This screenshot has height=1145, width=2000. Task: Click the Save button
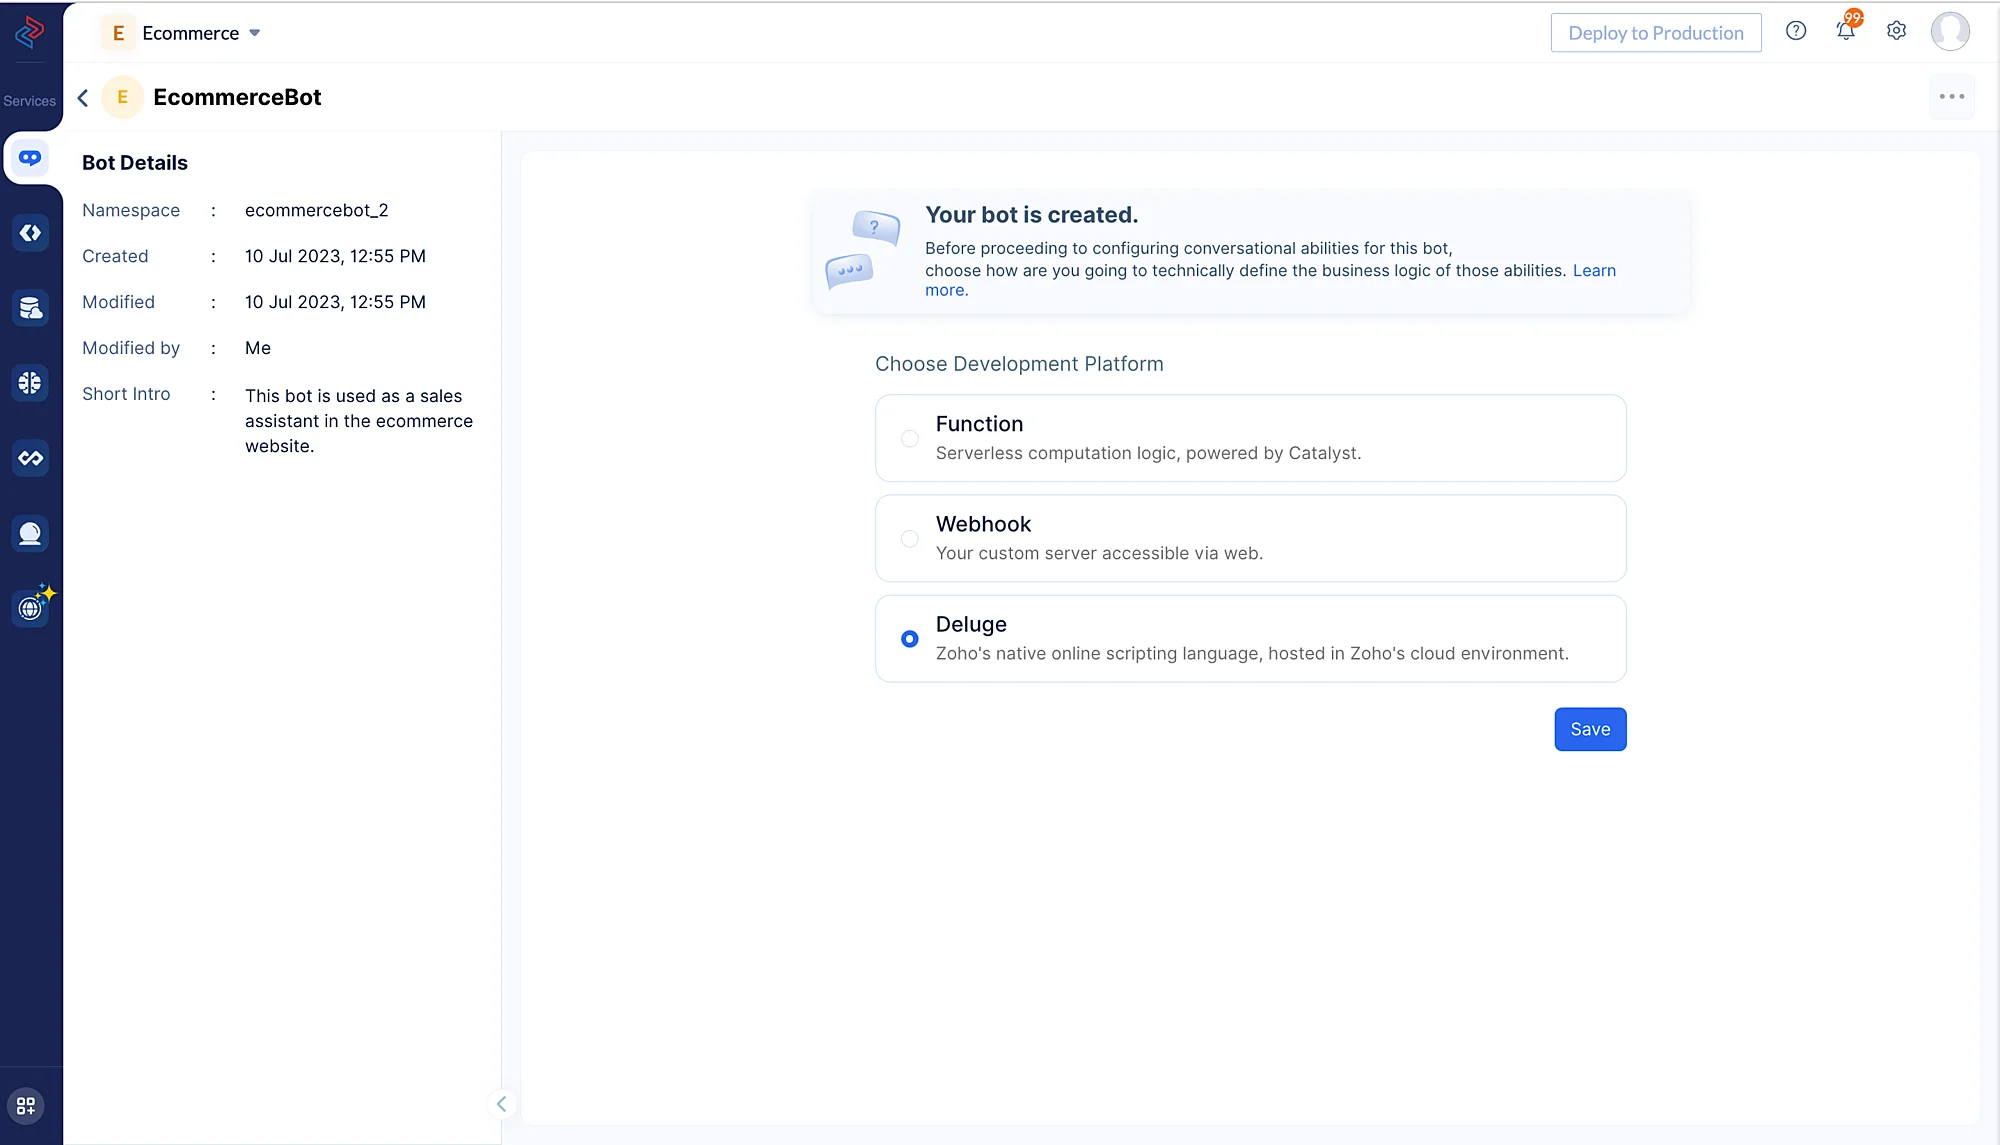pyautogui.click(x=1589, y=729)
